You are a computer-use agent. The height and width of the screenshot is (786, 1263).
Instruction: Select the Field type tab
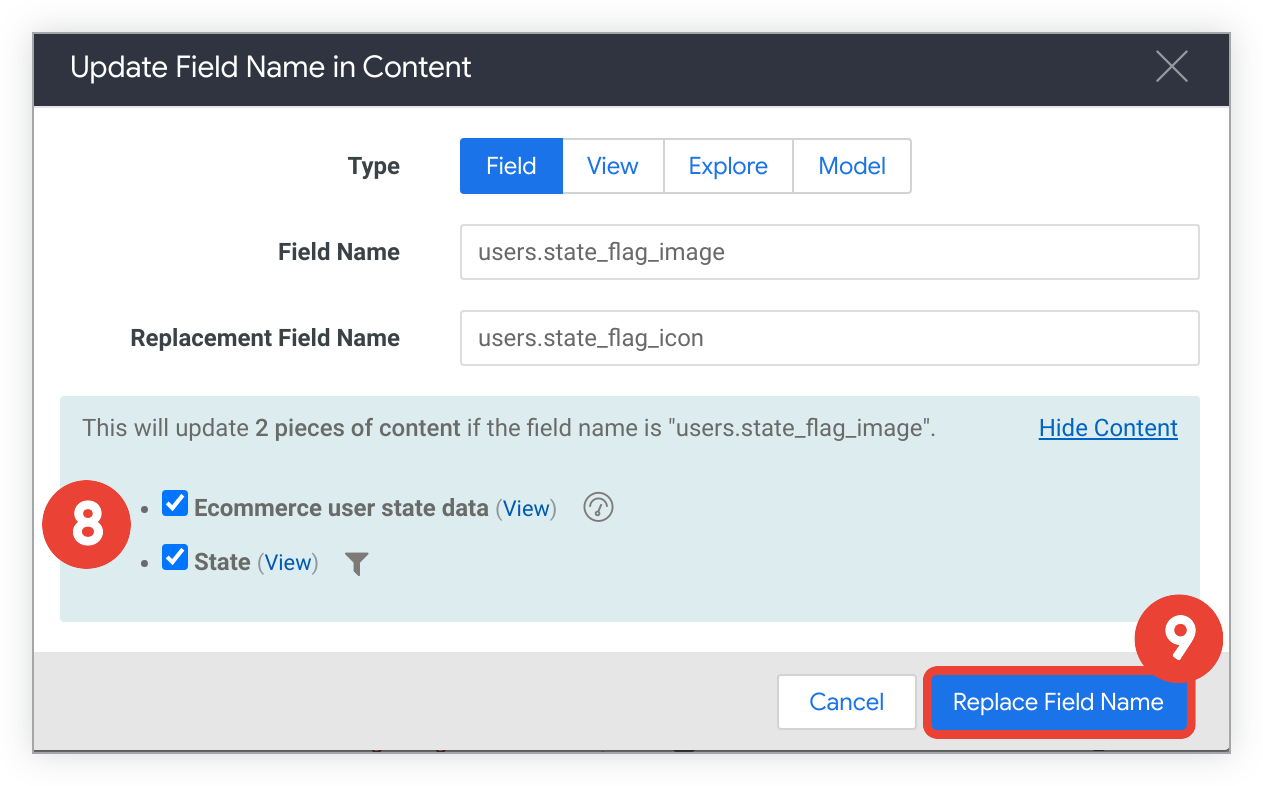point(511,166)
